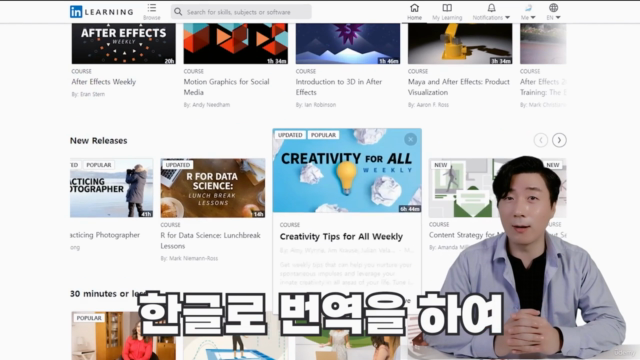Viewport: 640px width, 360px height.
Task: Open After Effects Weekly thumbnail
Action: [x=124, y=44]
